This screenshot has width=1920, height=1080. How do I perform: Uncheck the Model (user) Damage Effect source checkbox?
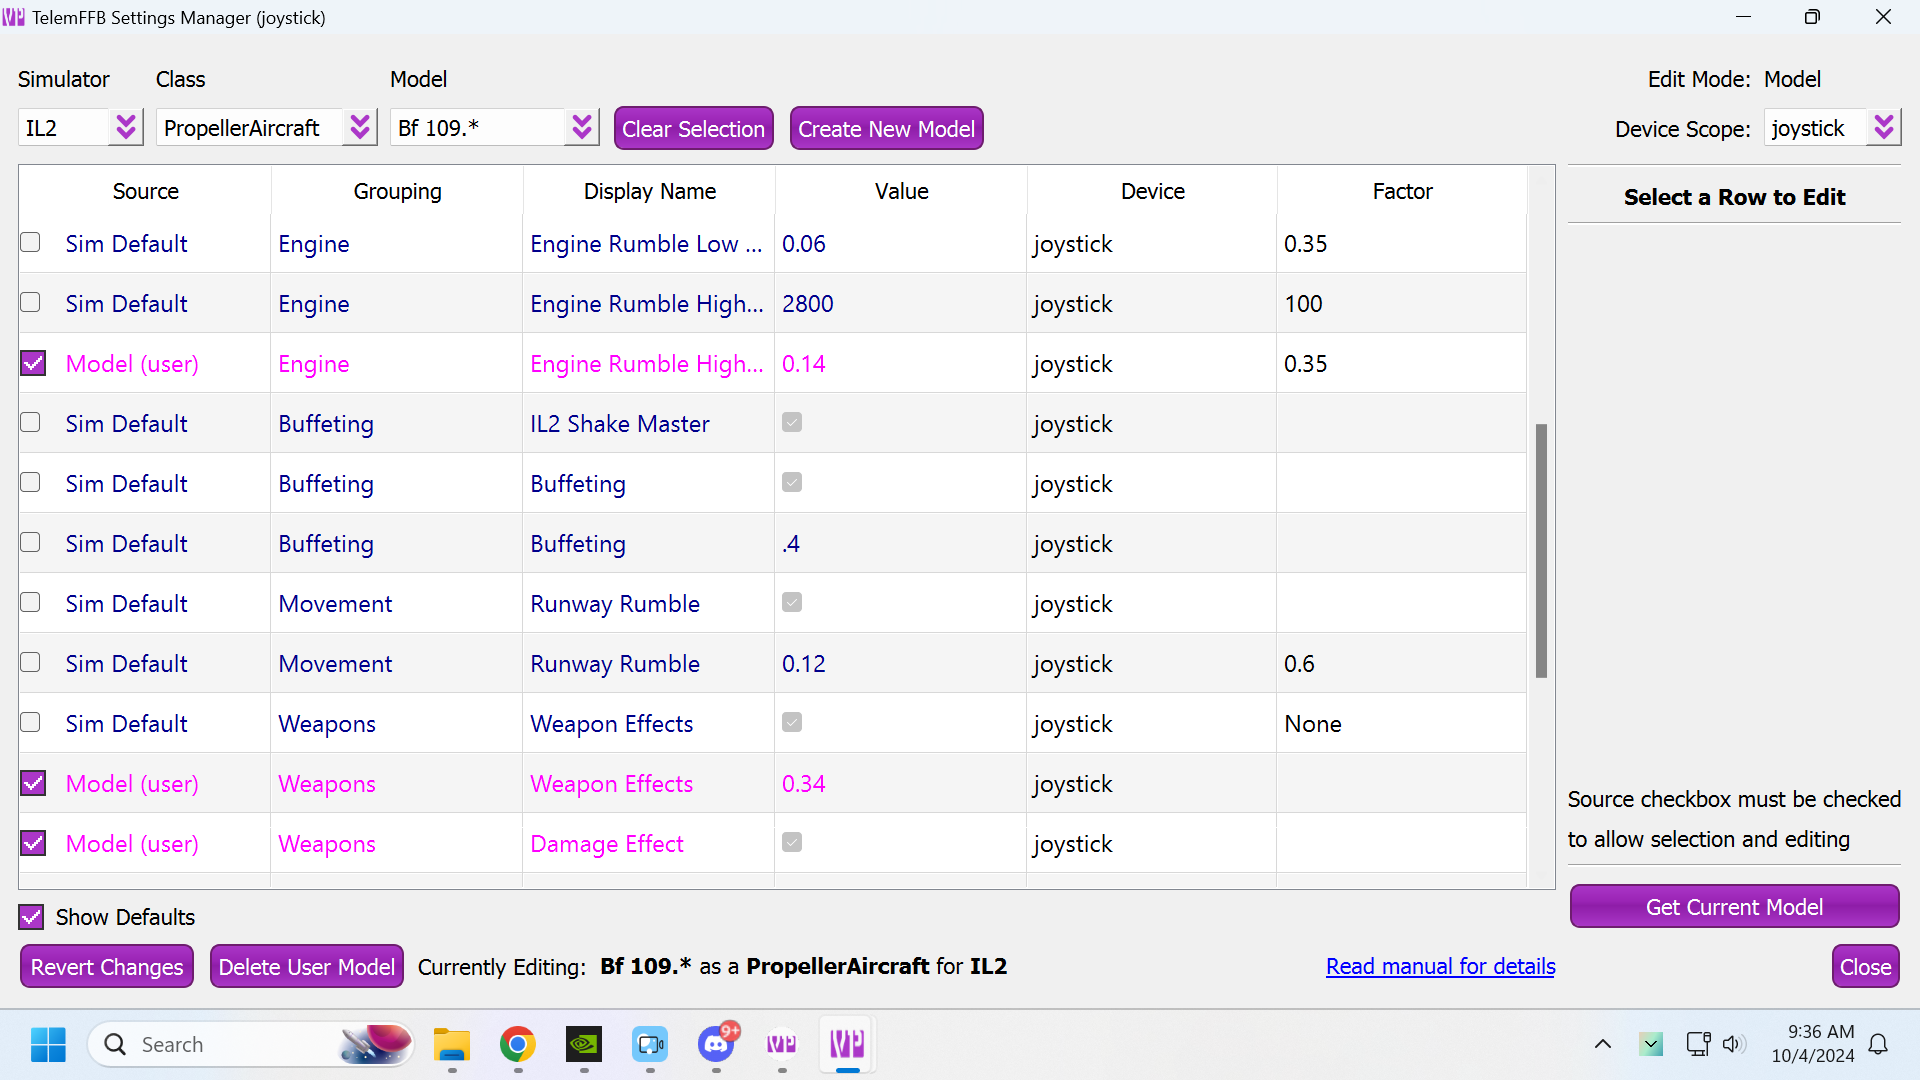coord(33,843)
